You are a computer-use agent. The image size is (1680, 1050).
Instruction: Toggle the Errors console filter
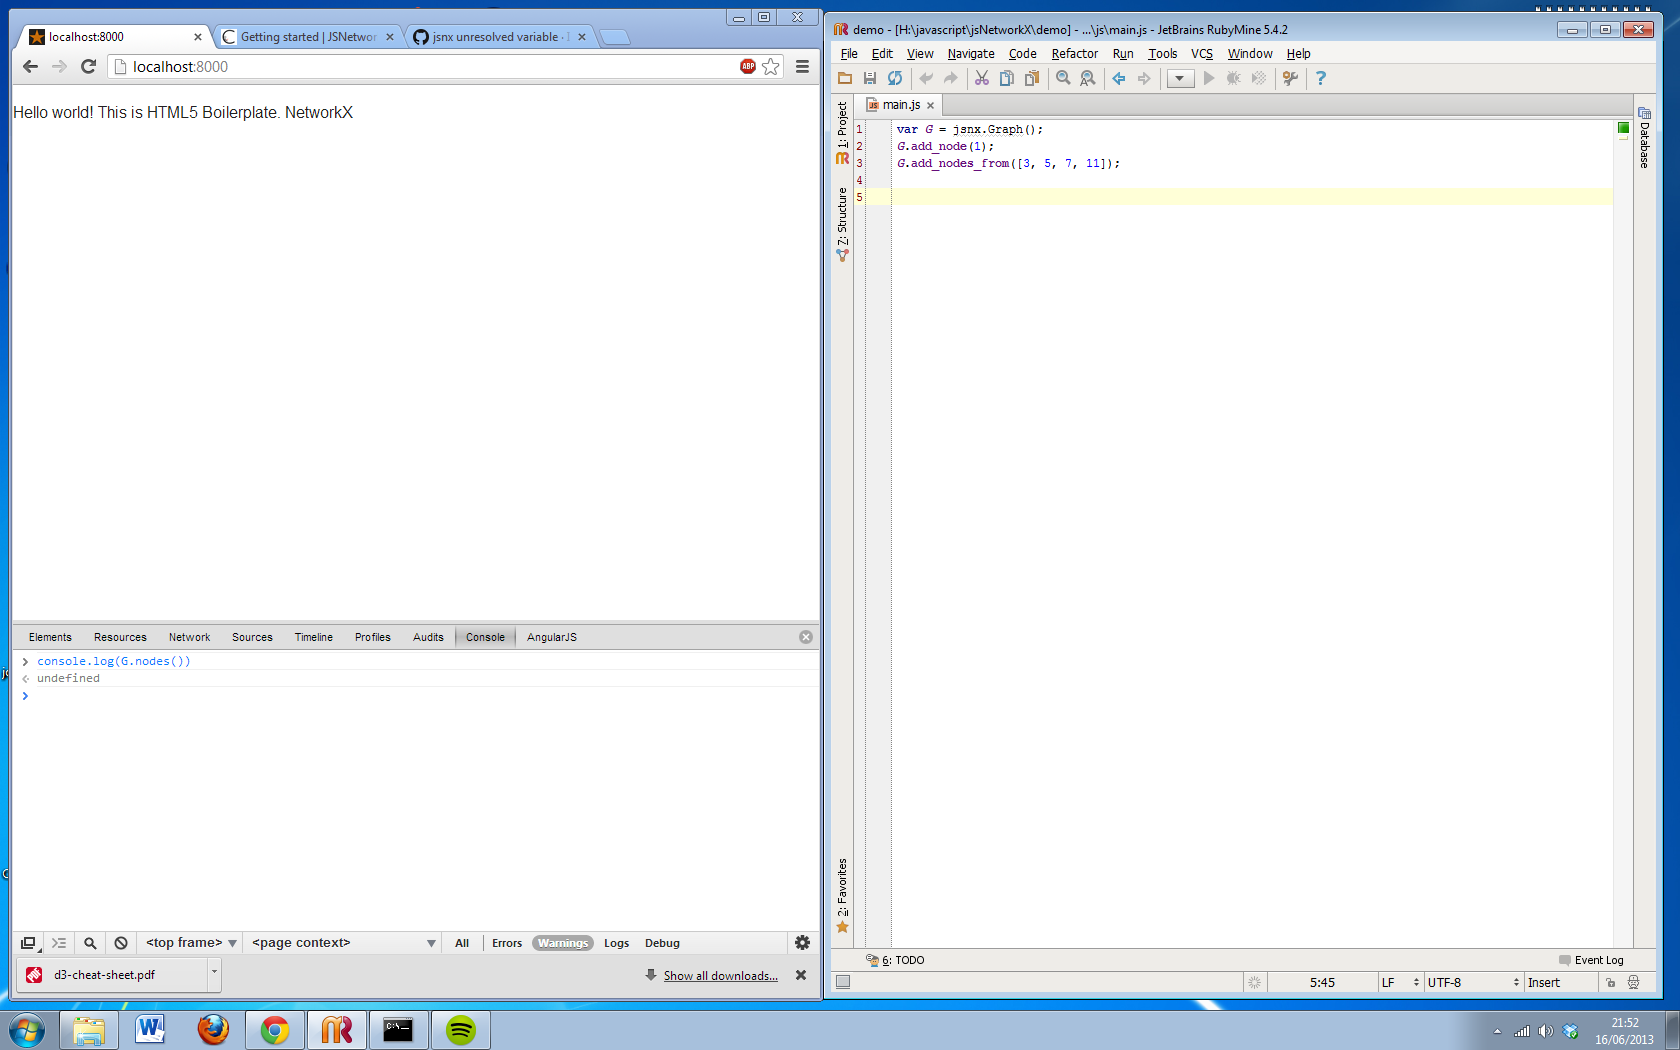(x=507, y=943)
